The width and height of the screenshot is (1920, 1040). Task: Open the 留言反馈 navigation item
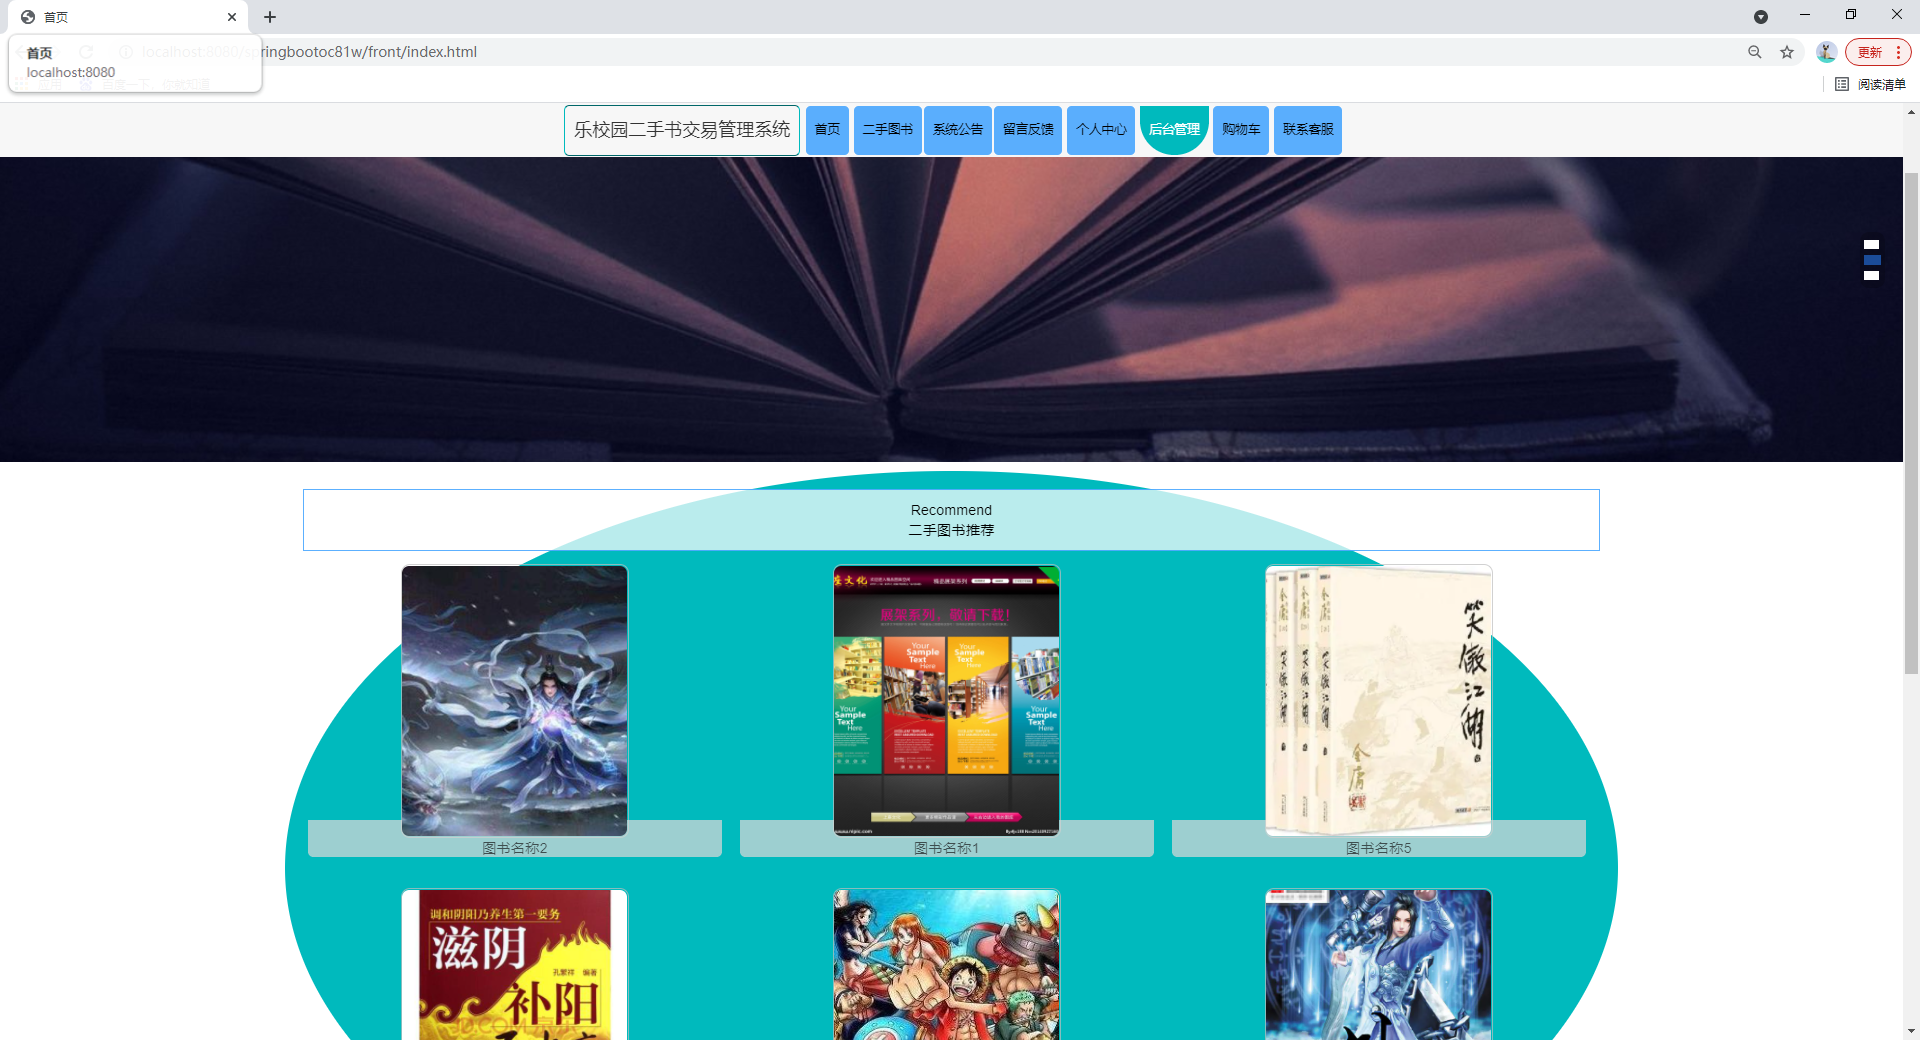(1028, 130)
